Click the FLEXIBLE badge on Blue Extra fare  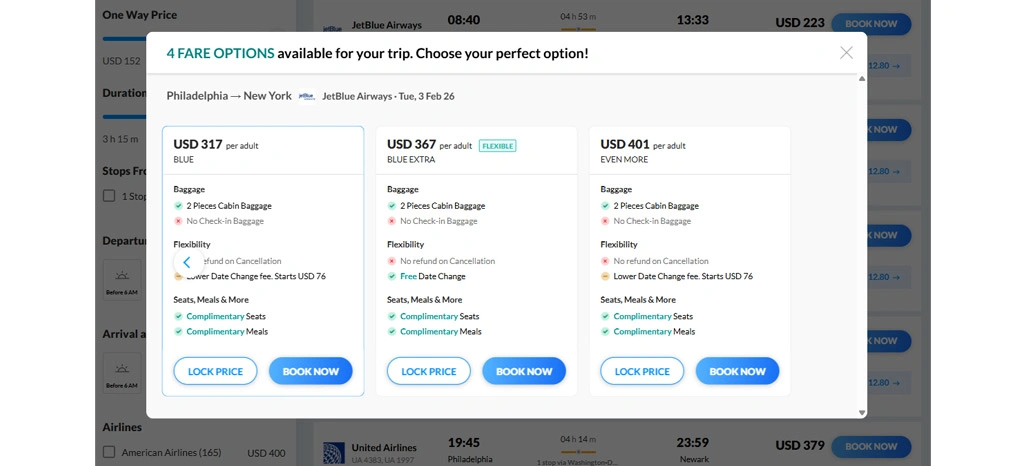tap(497, 146)
